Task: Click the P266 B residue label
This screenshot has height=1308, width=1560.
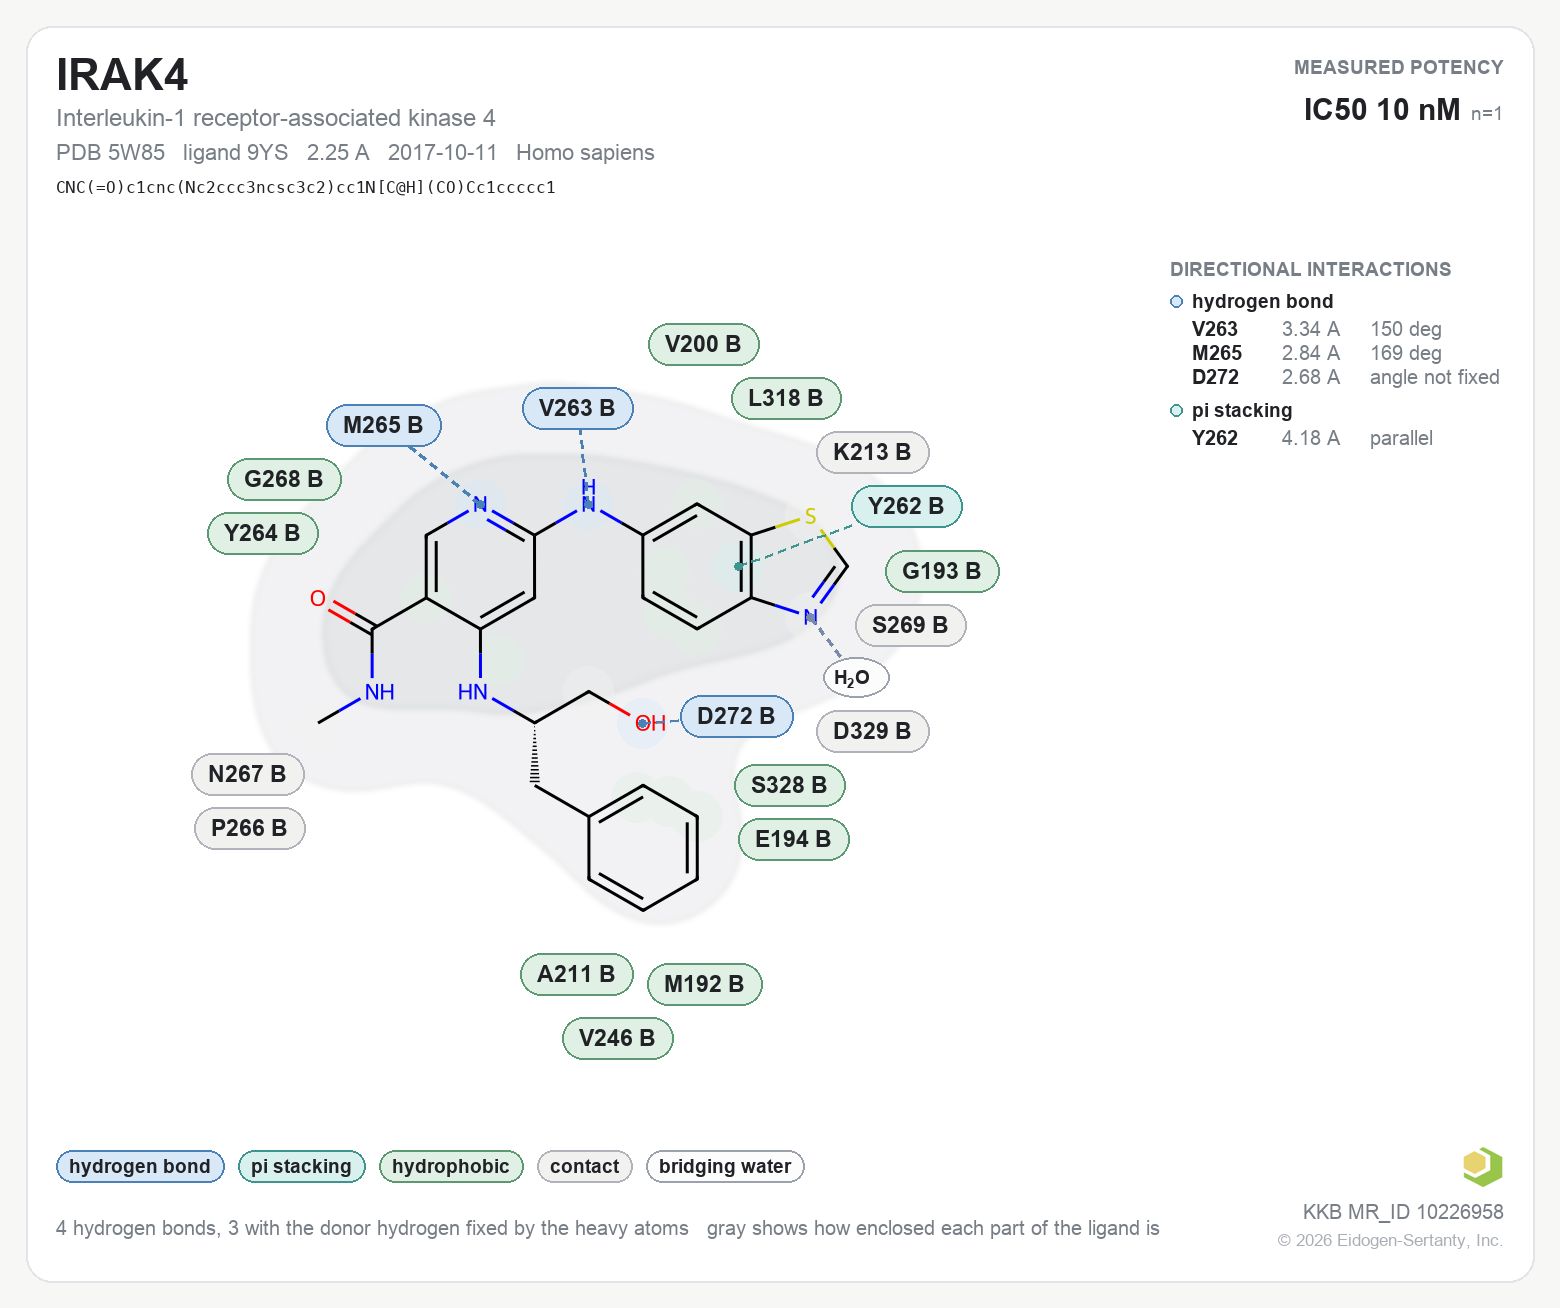Action: point(250,828)
